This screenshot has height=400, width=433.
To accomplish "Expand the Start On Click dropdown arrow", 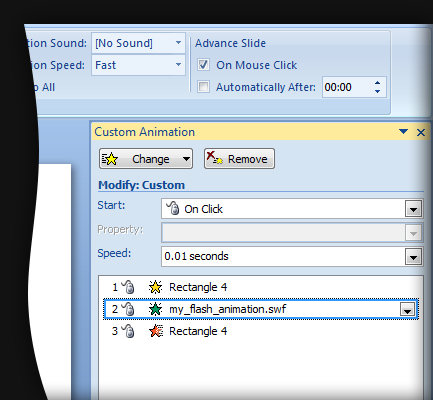I will pyautogui.click(x=413, y=209).
